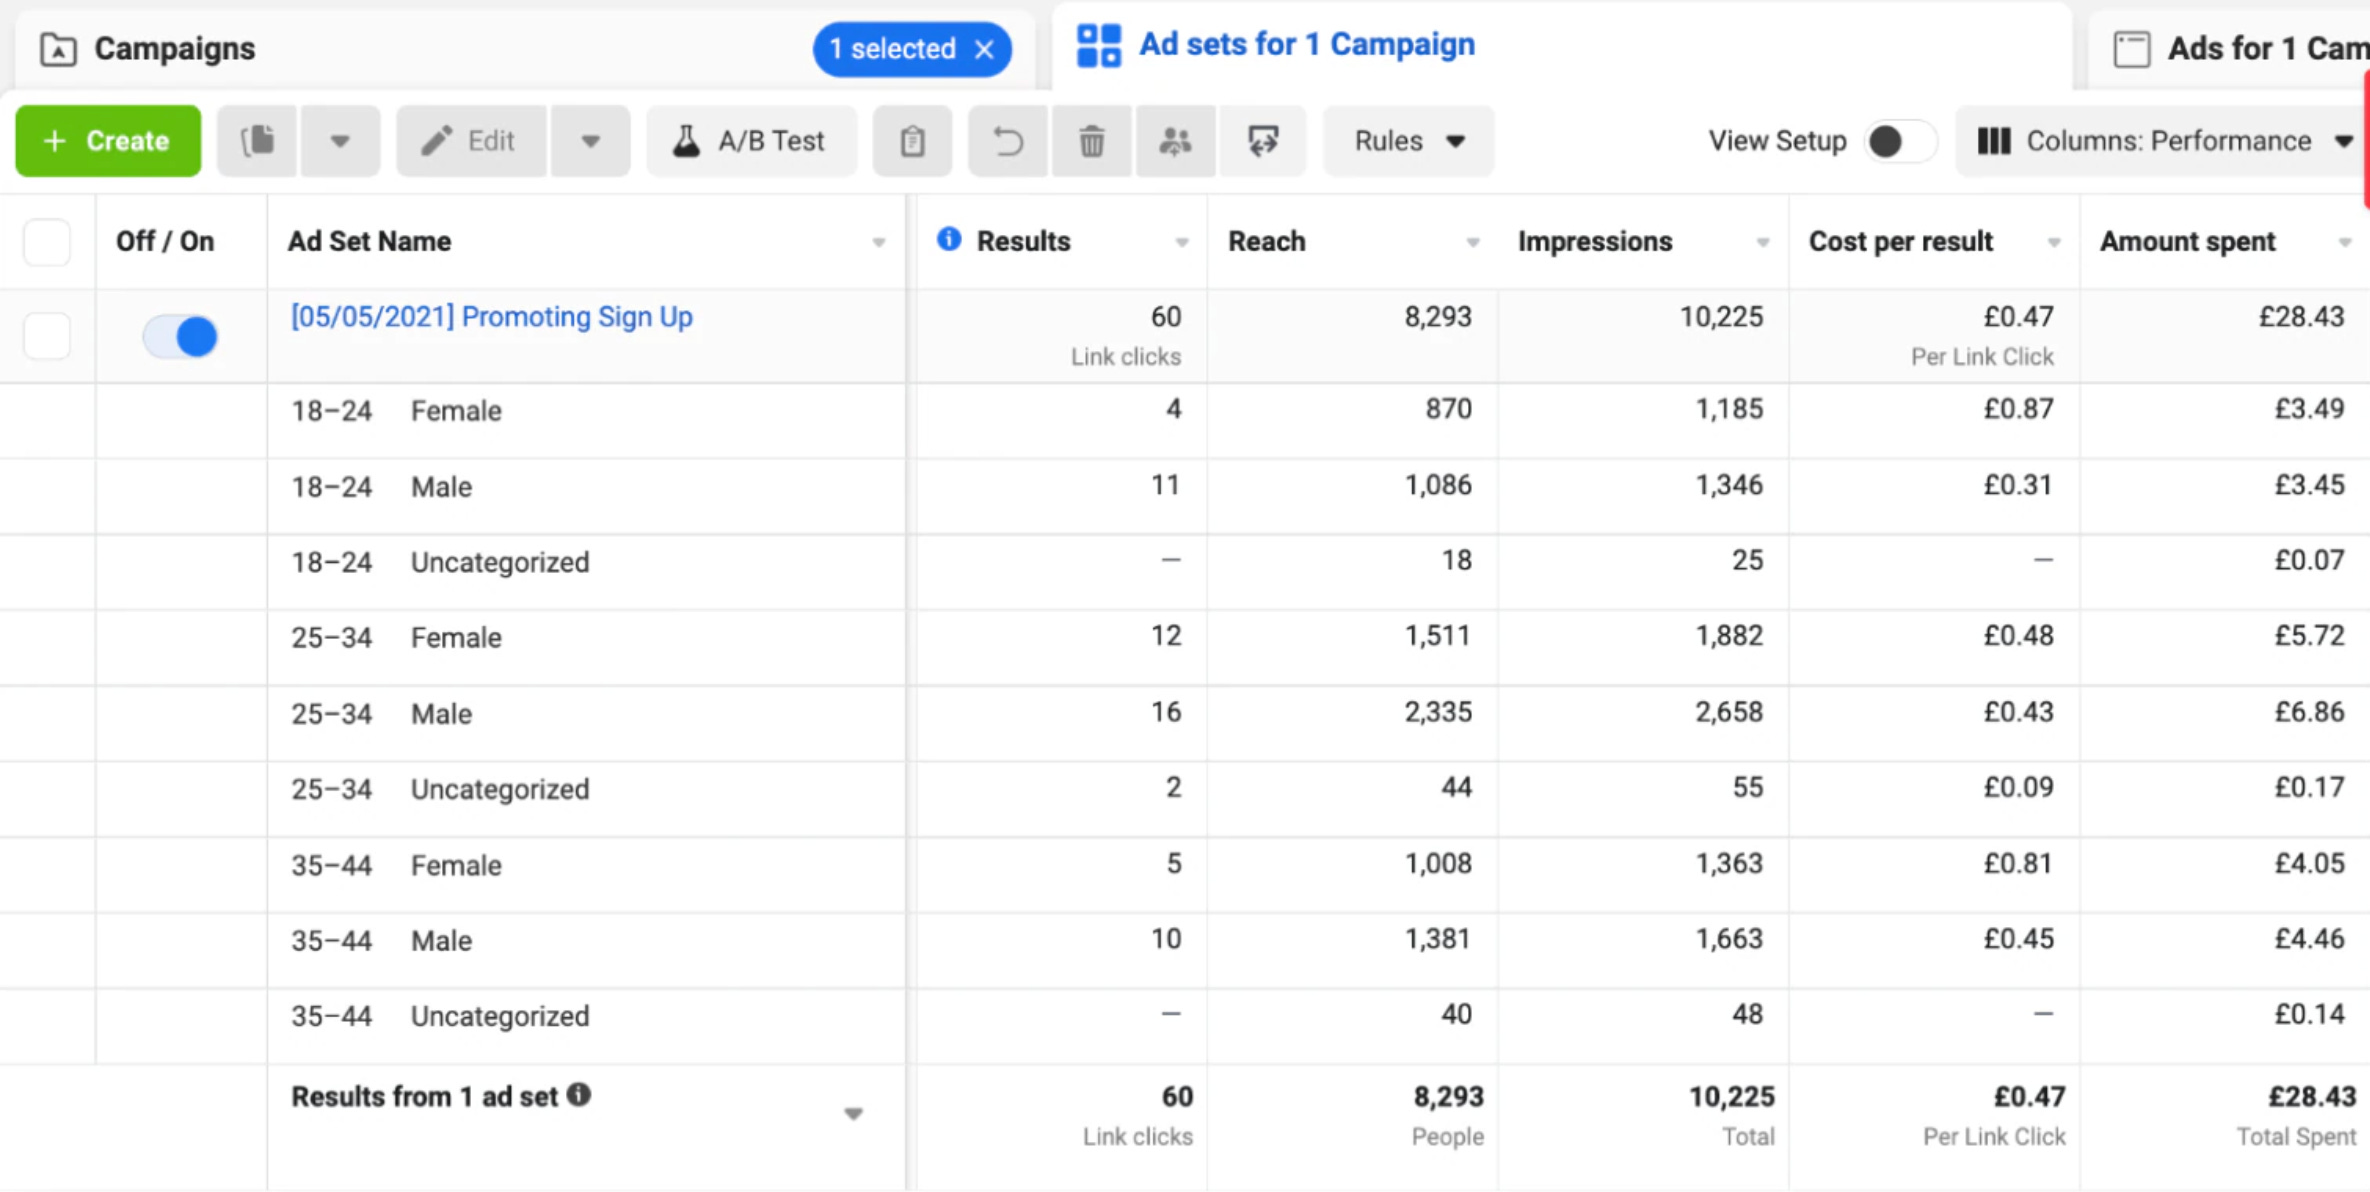Click the trash delete icon
This screenshot has width=2370, height=1192.
pos(1092,141)
